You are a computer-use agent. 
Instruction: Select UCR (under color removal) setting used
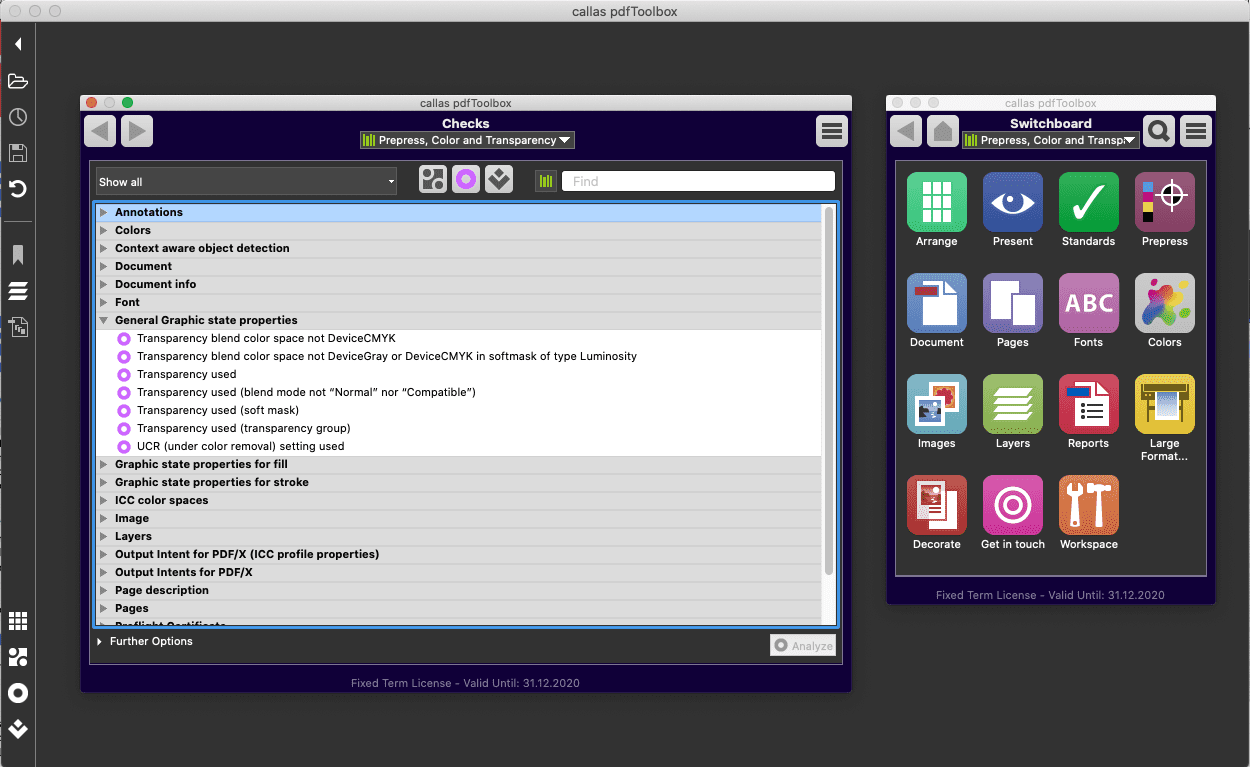point(240,446)
